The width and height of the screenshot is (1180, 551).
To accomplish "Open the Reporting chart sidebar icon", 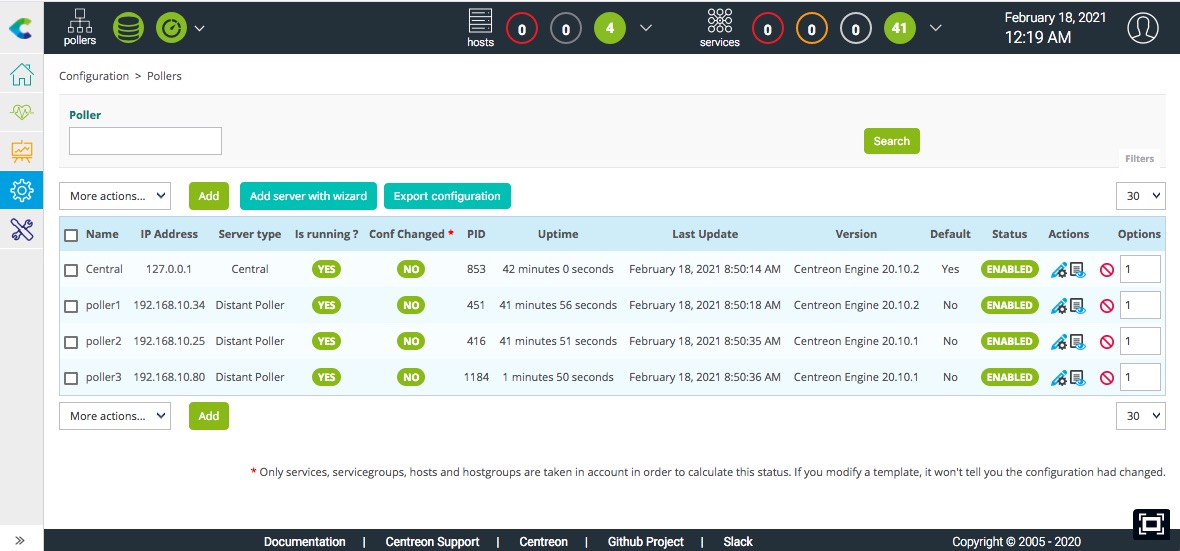I will coord(21,151).
